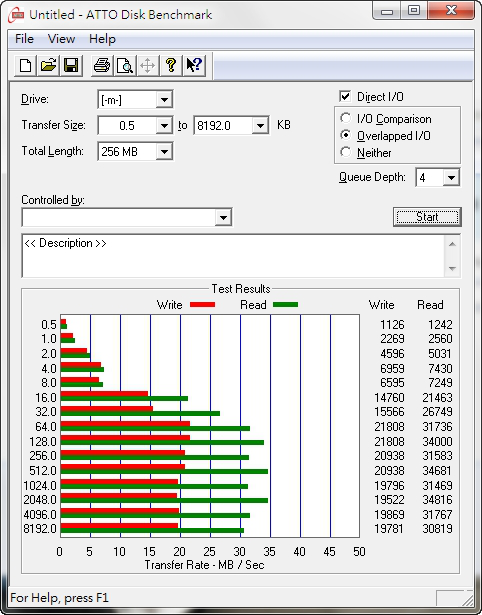Click the yellow question mark About icon
This screenshot has height=615, width=482.
coord(171,65)
